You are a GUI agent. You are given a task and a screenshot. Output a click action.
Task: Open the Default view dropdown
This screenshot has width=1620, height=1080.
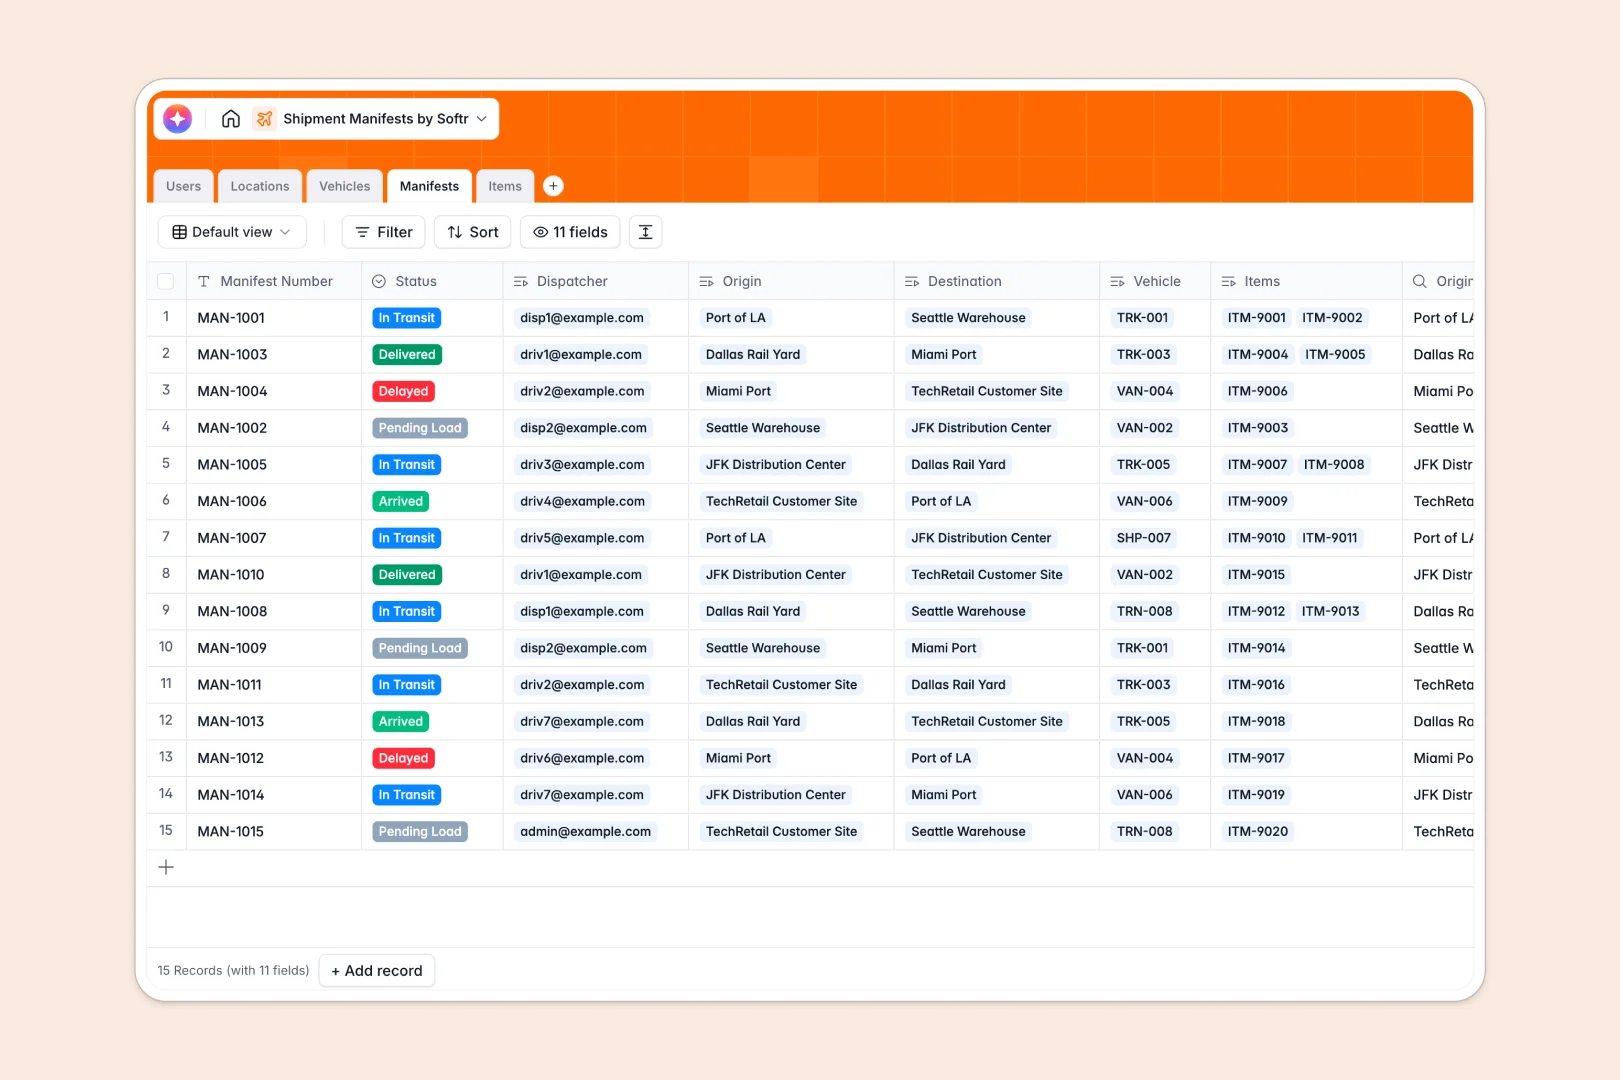[232, 232]
